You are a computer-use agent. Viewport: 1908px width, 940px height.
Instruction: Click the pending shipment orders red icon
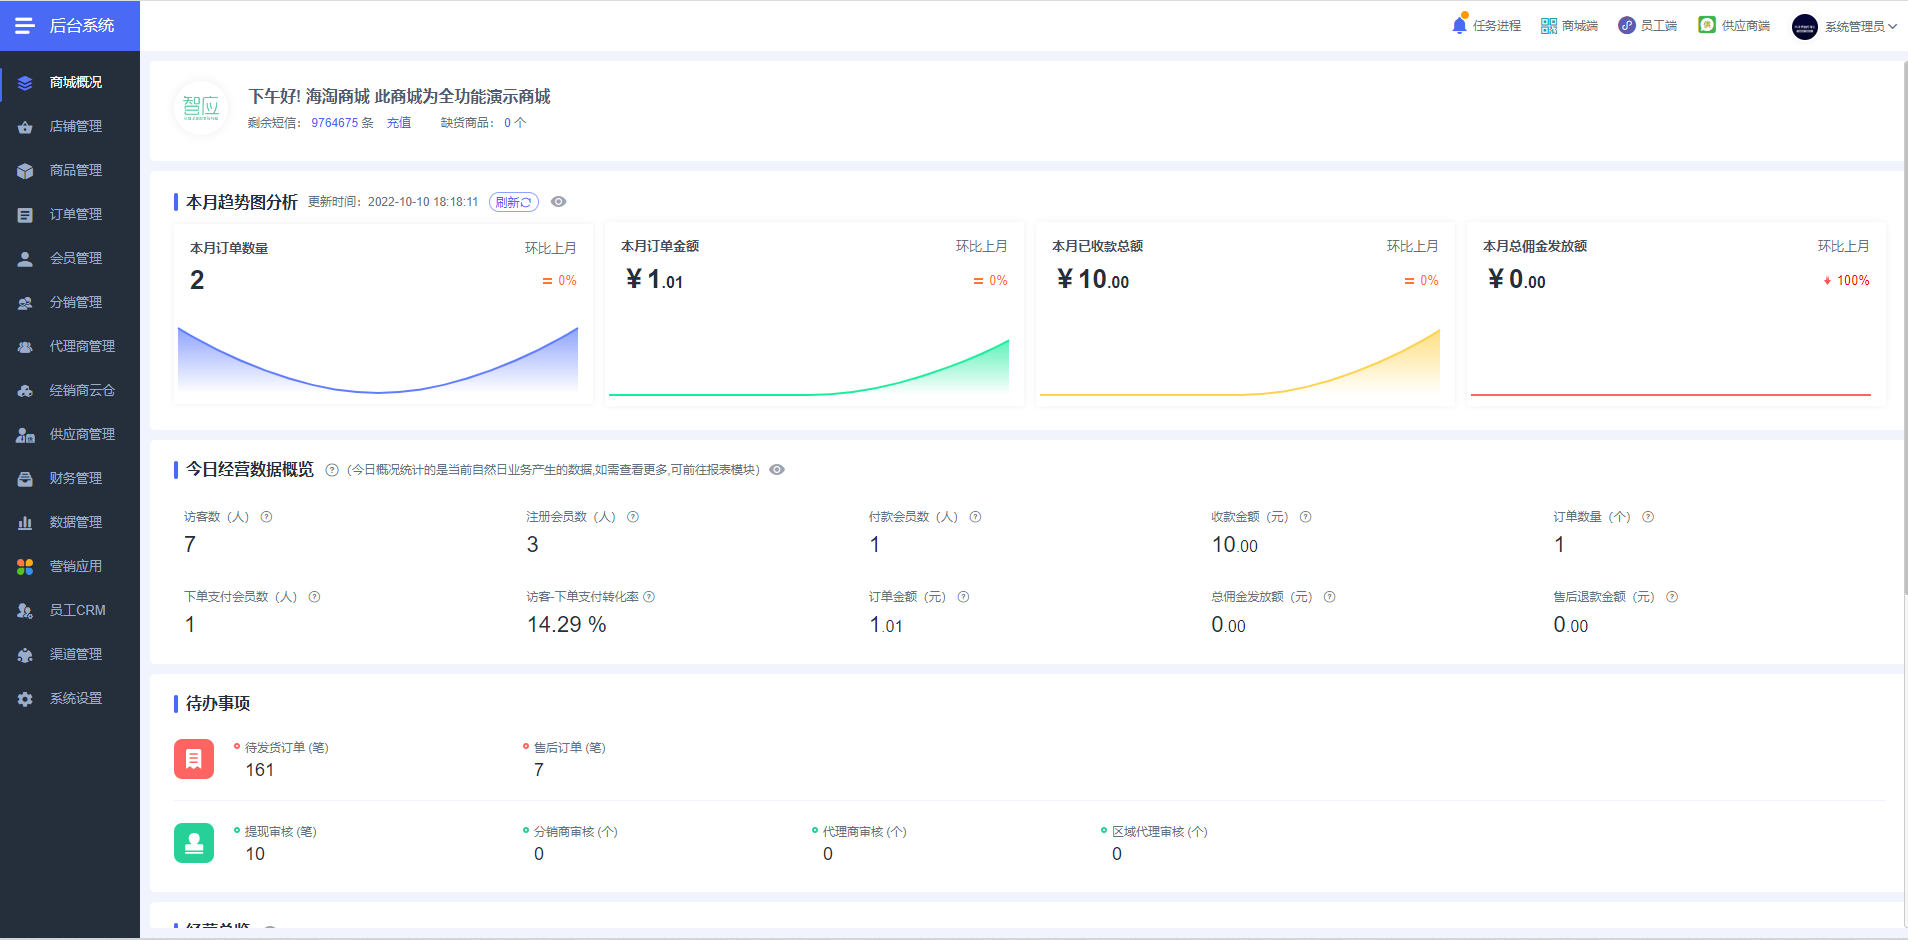194,759
